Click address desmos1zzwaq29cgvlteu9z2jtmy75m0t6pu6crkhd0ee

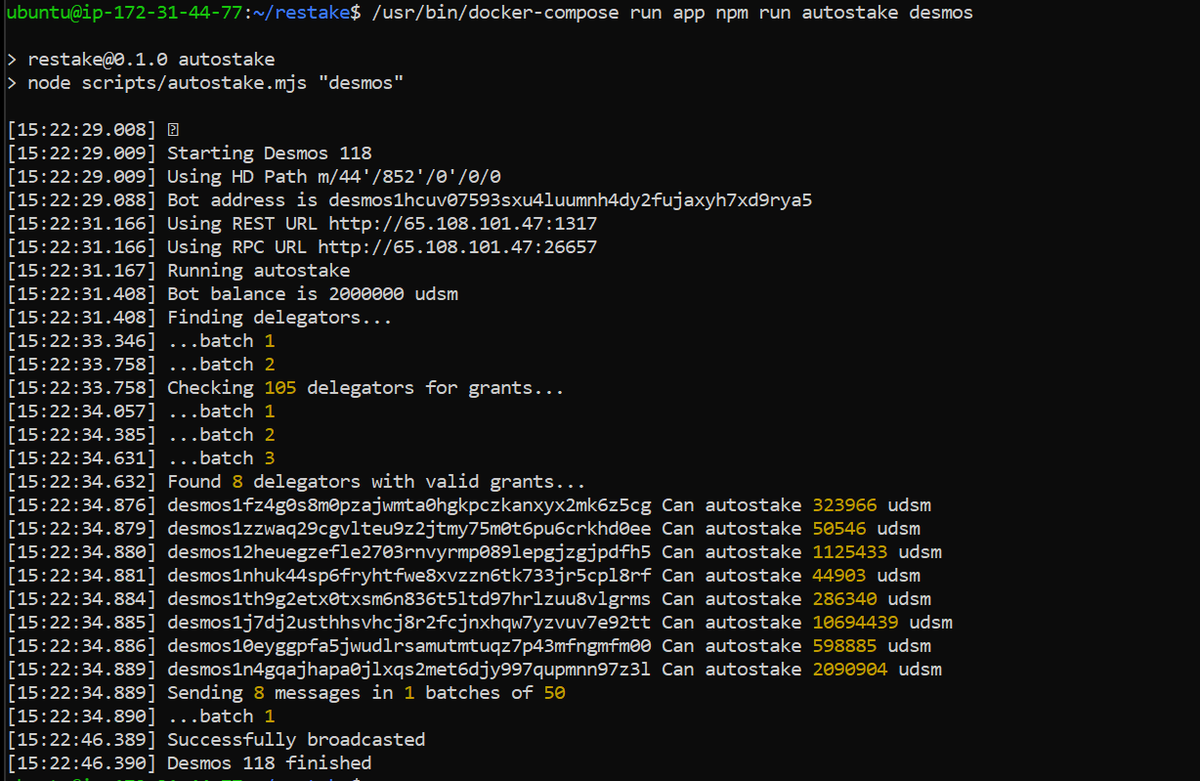coord(409,529)
